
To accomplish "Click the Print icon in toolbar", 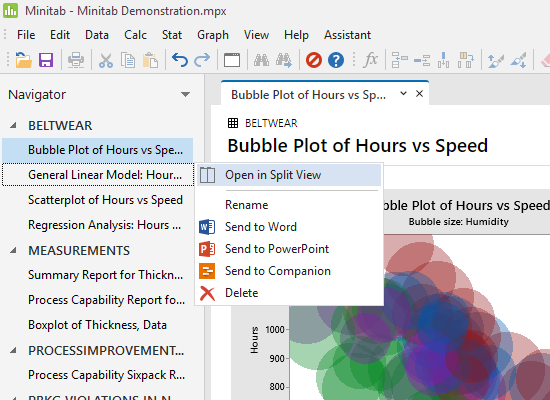I will pyautogui.click(x=76, y=60).
